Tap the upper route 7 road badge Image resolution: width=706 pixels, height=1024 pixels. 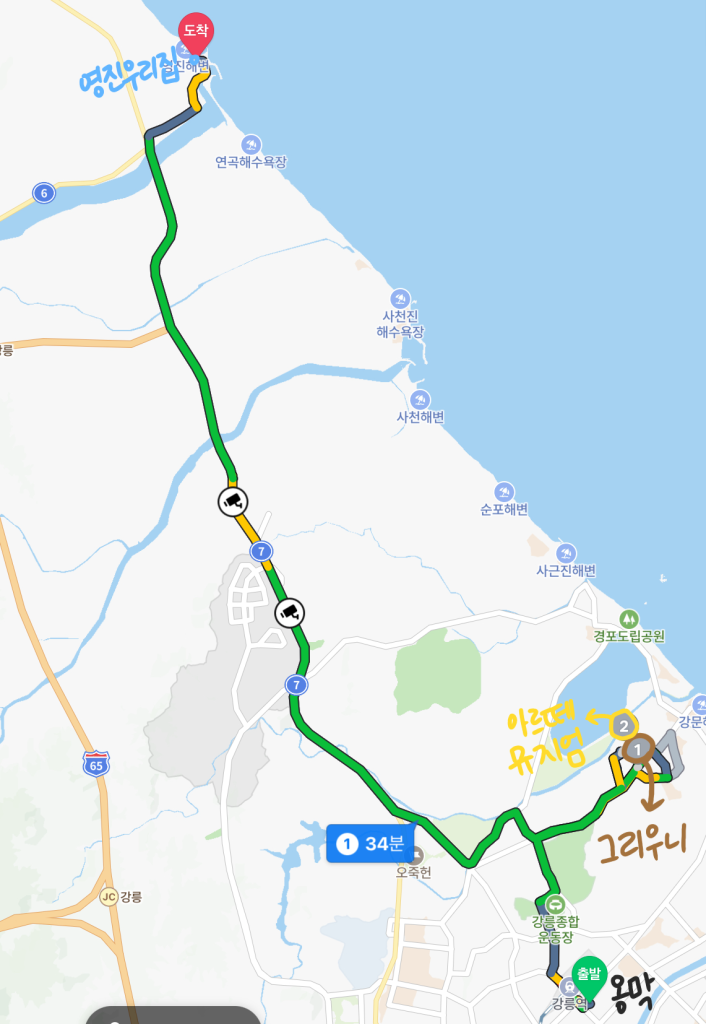point(261,551)
